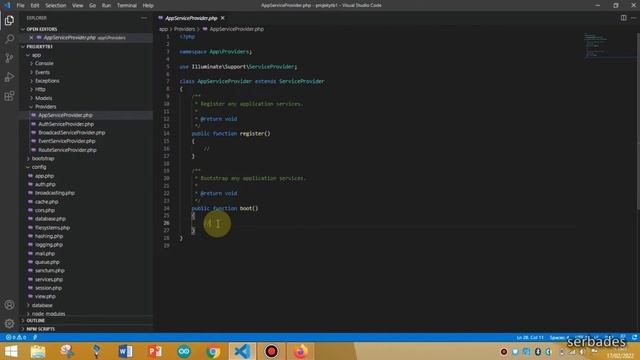Open the Manage gear icon
Screen dimensions: 640x360
pos(9,324)
